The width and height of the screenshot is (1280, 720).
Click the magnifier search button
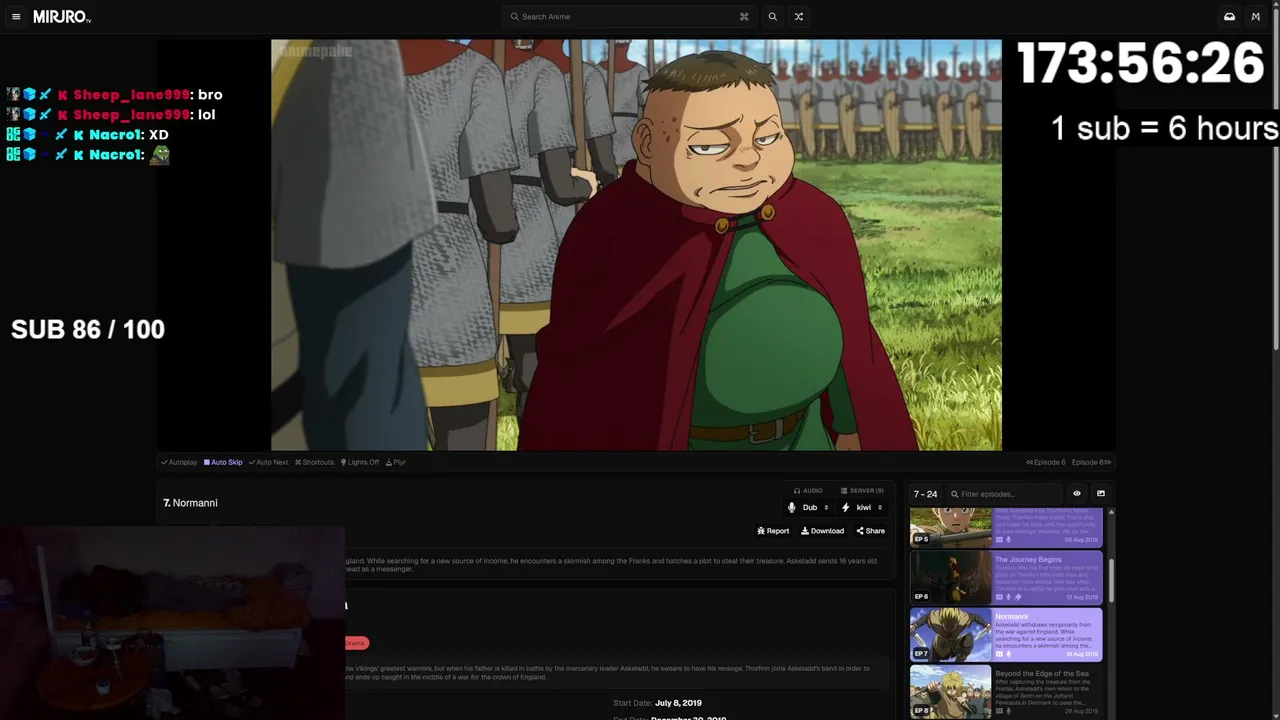(x=772, y=17)
